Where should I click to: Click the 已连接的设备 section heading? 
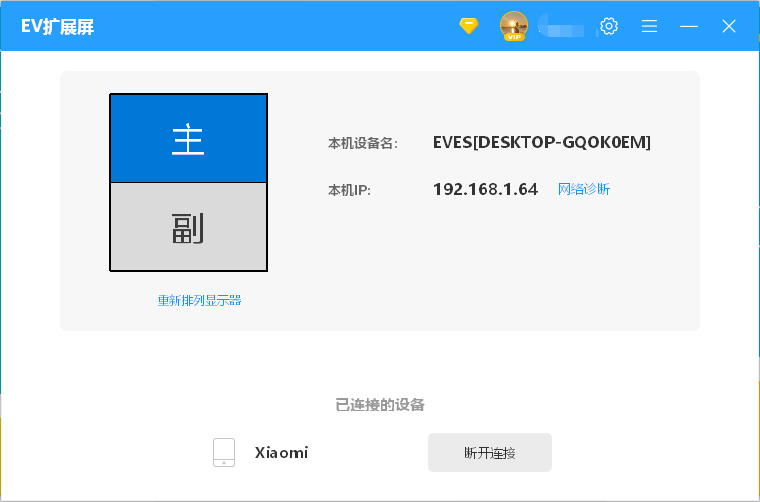(x=380, y=405)
